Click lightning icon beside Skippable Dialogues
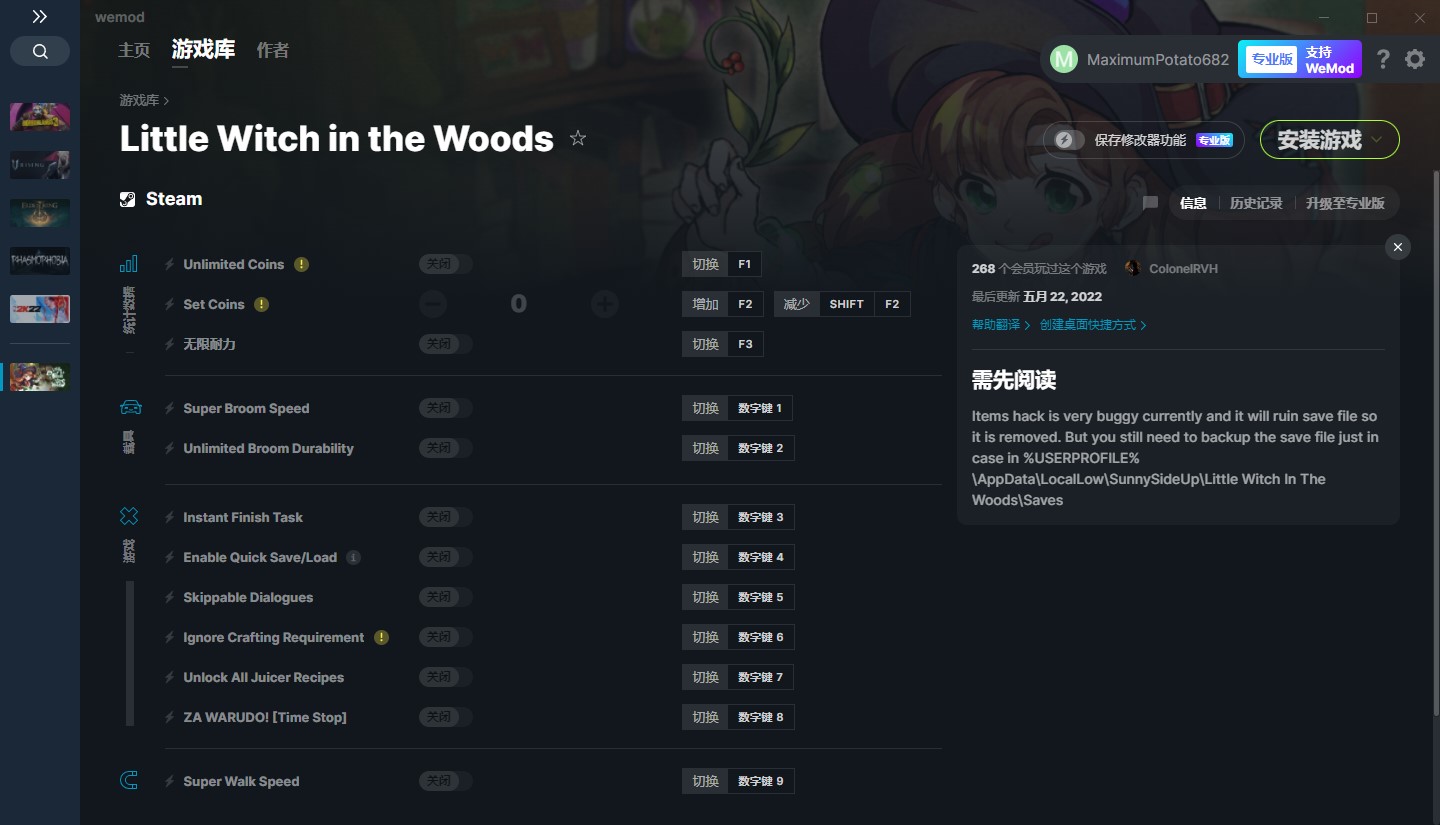1440x825 pixels. 170,597
